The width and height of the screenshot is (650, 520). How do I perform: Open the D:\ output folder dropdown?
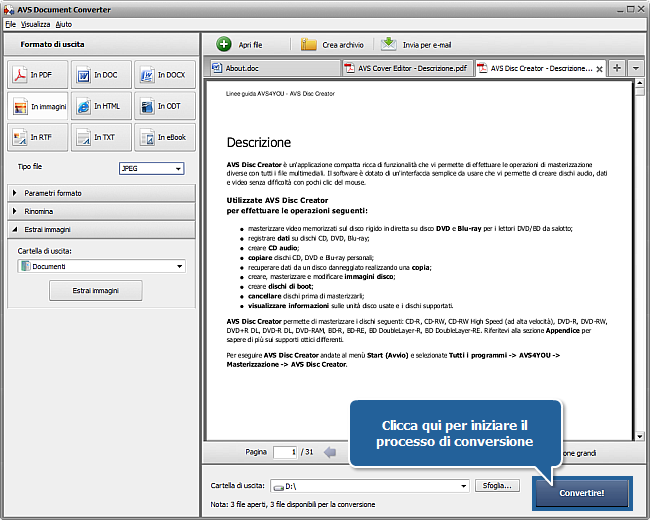pyautogui.click(x=370, y=486)
